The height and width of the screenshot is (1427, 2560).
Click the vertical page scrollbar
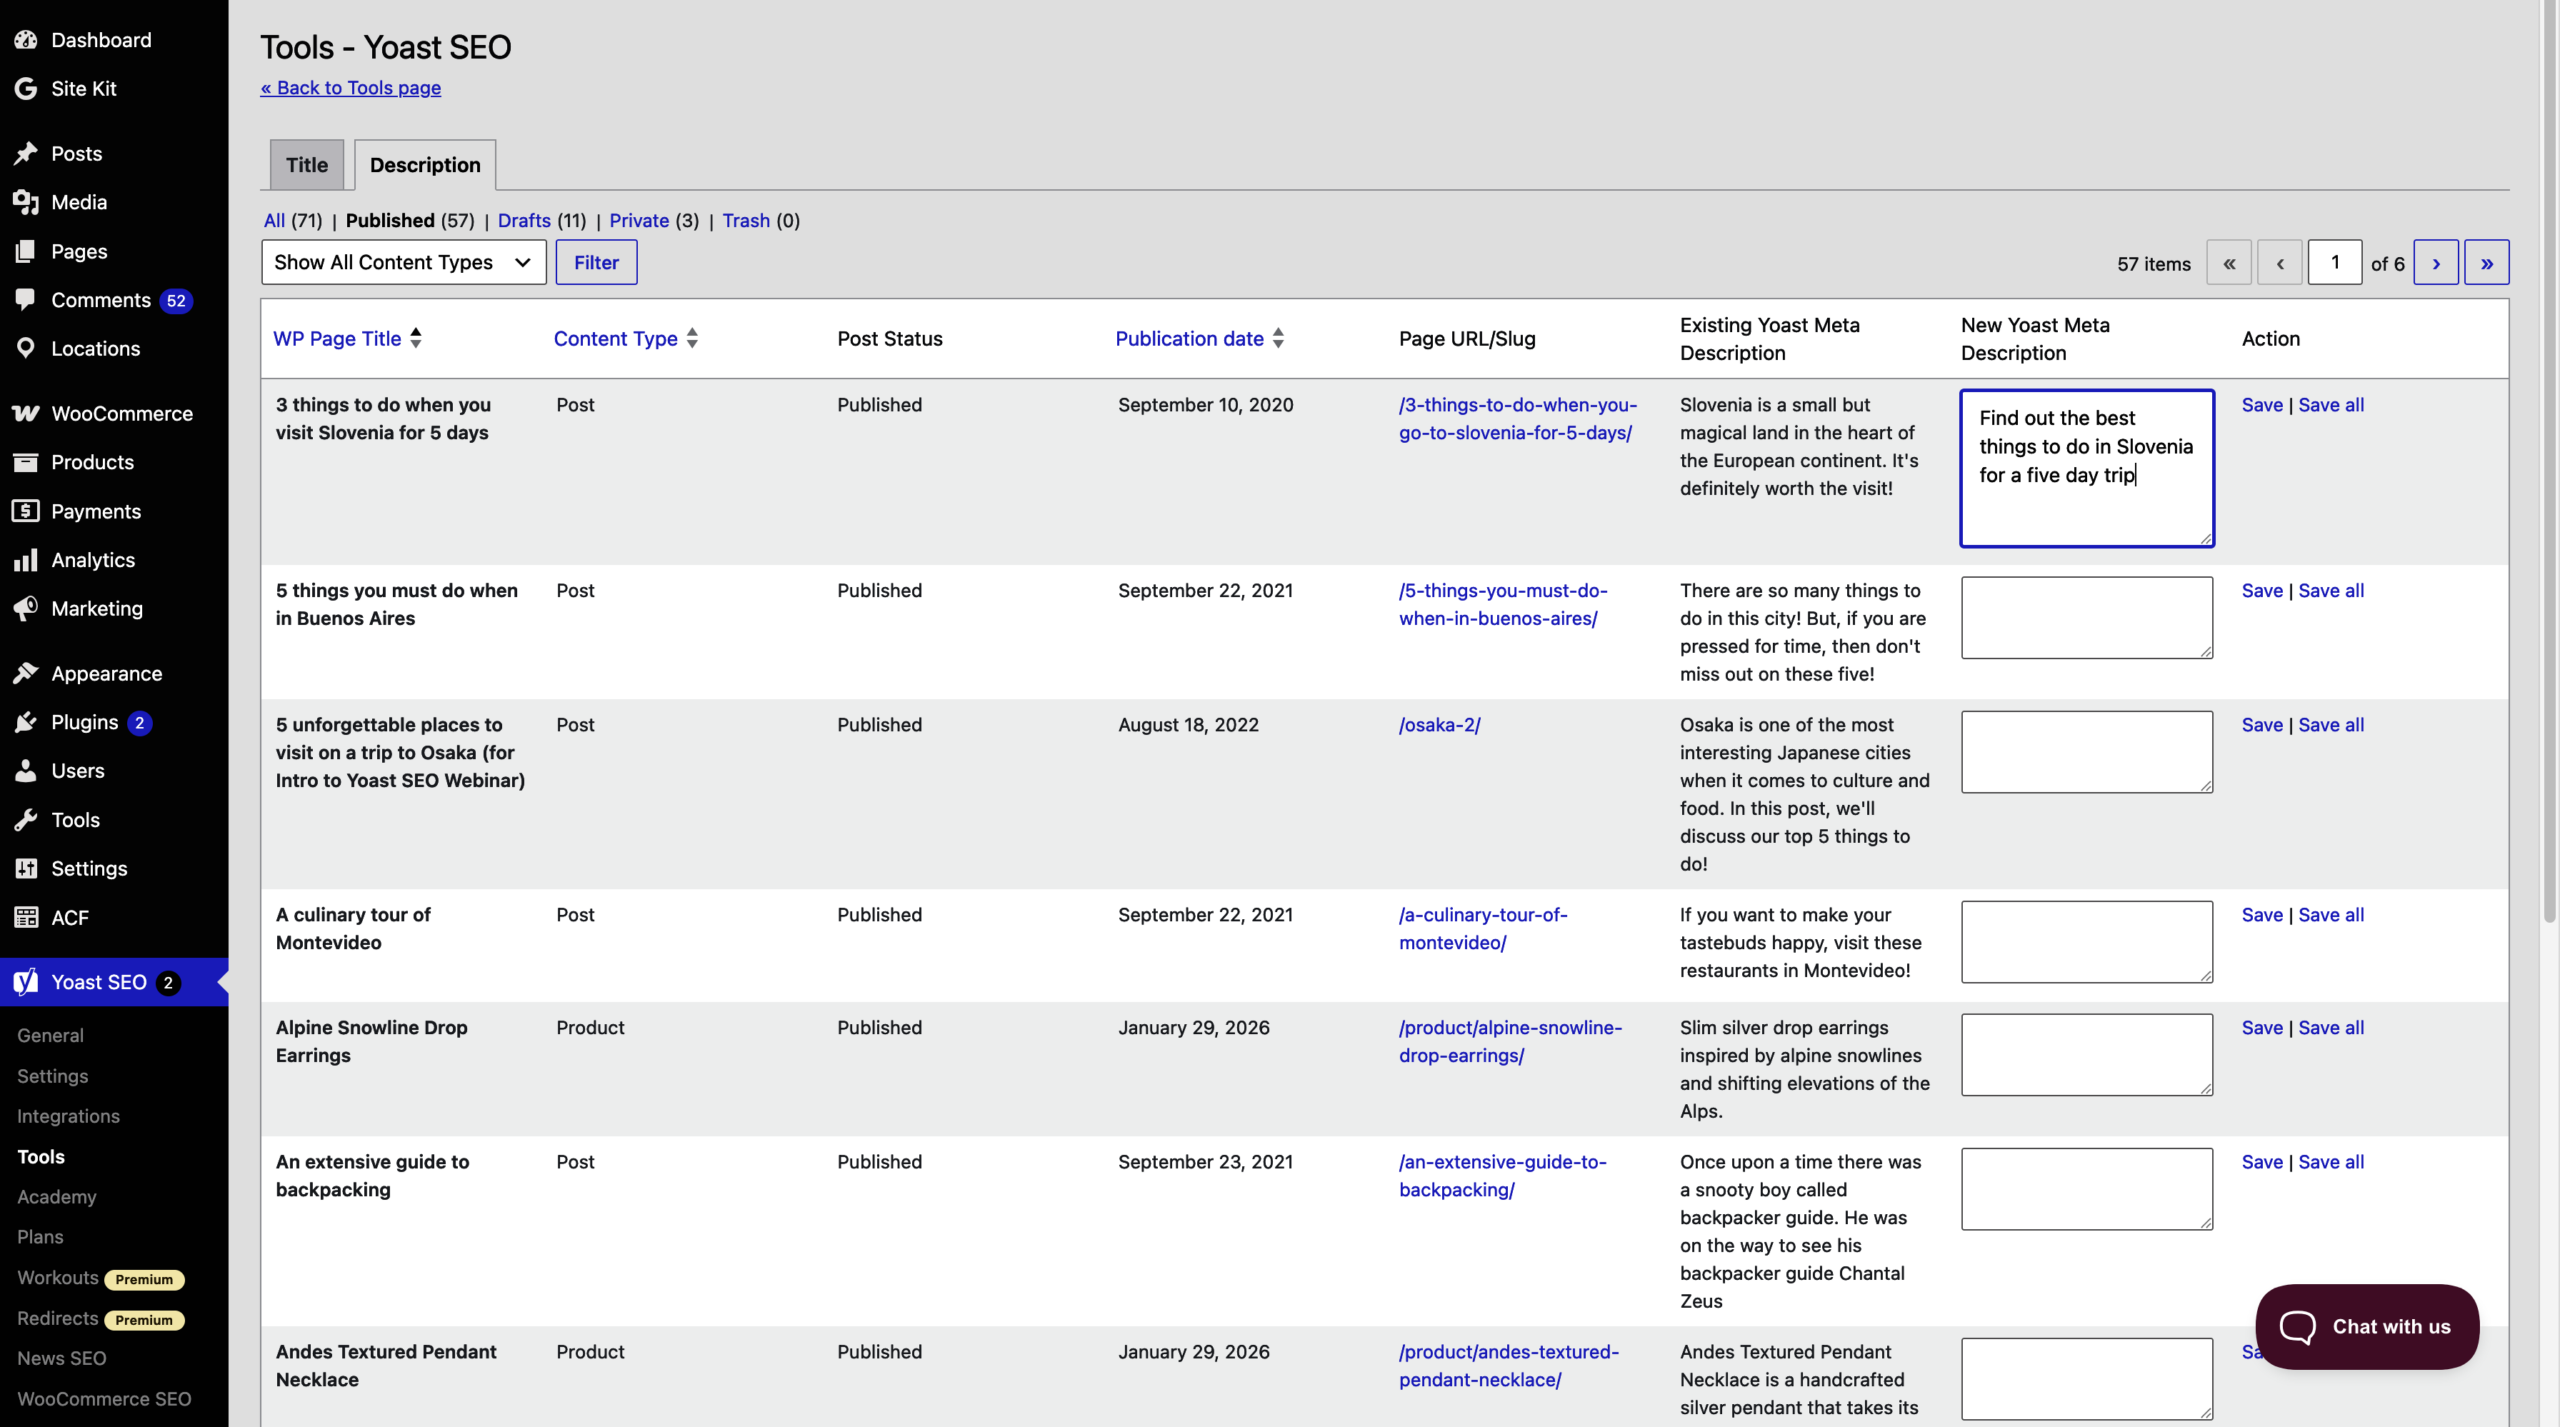[2549, 460]
